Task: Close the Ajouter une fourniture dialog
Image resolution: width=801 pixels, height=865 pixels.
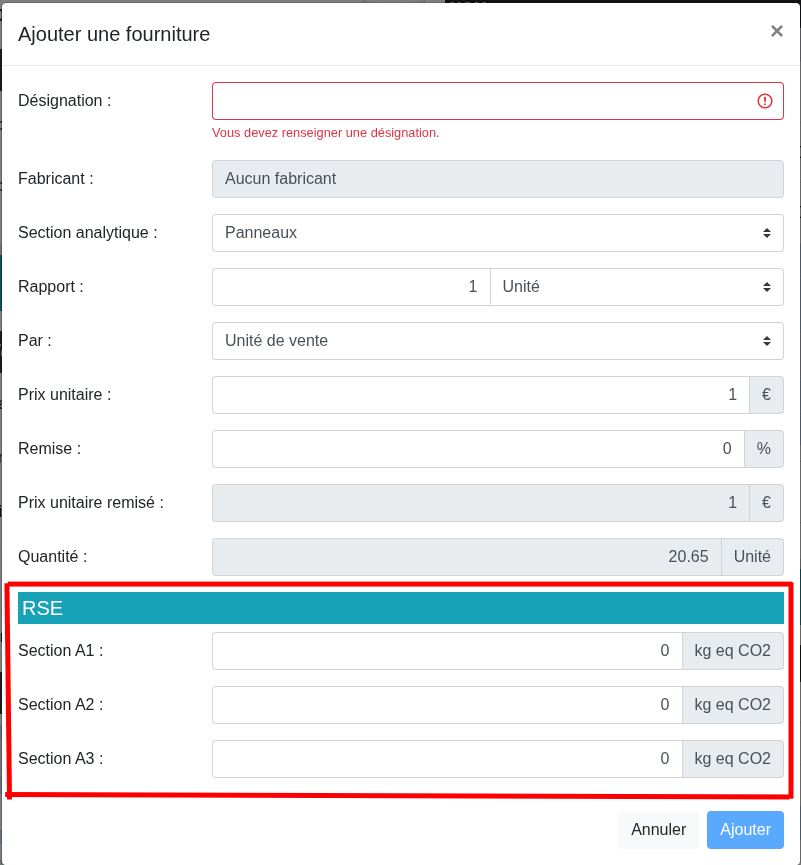Action: 776,31
